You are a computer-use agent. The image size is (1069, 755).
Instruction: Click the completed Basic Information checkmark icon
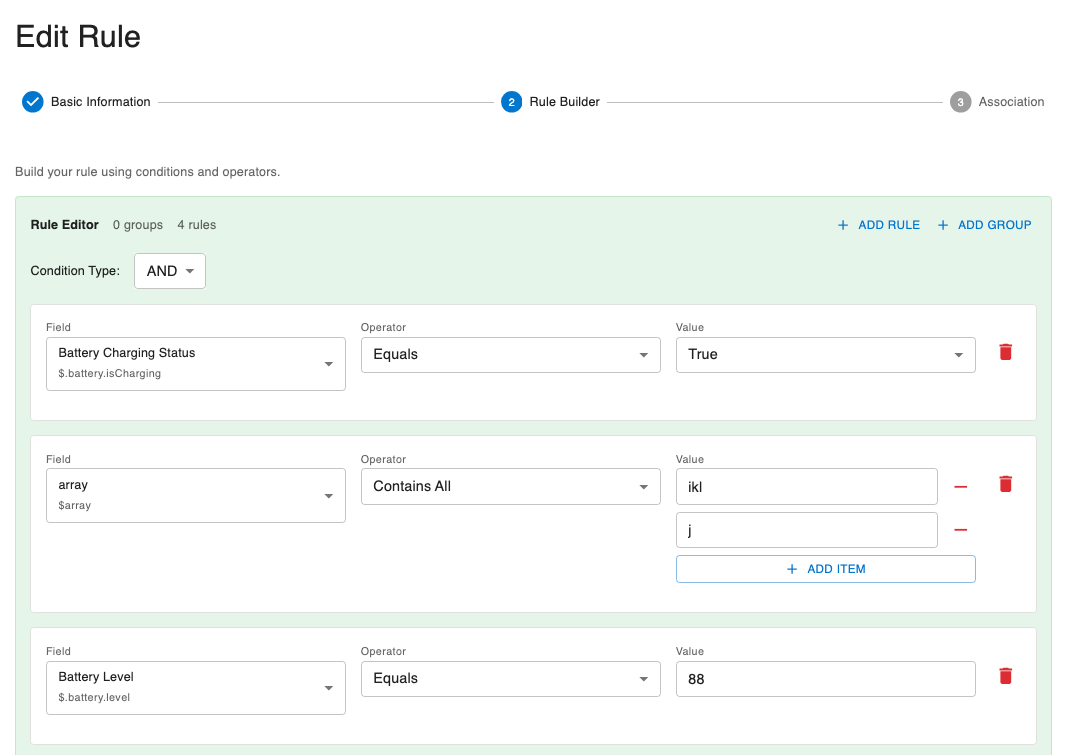point(32,101)
